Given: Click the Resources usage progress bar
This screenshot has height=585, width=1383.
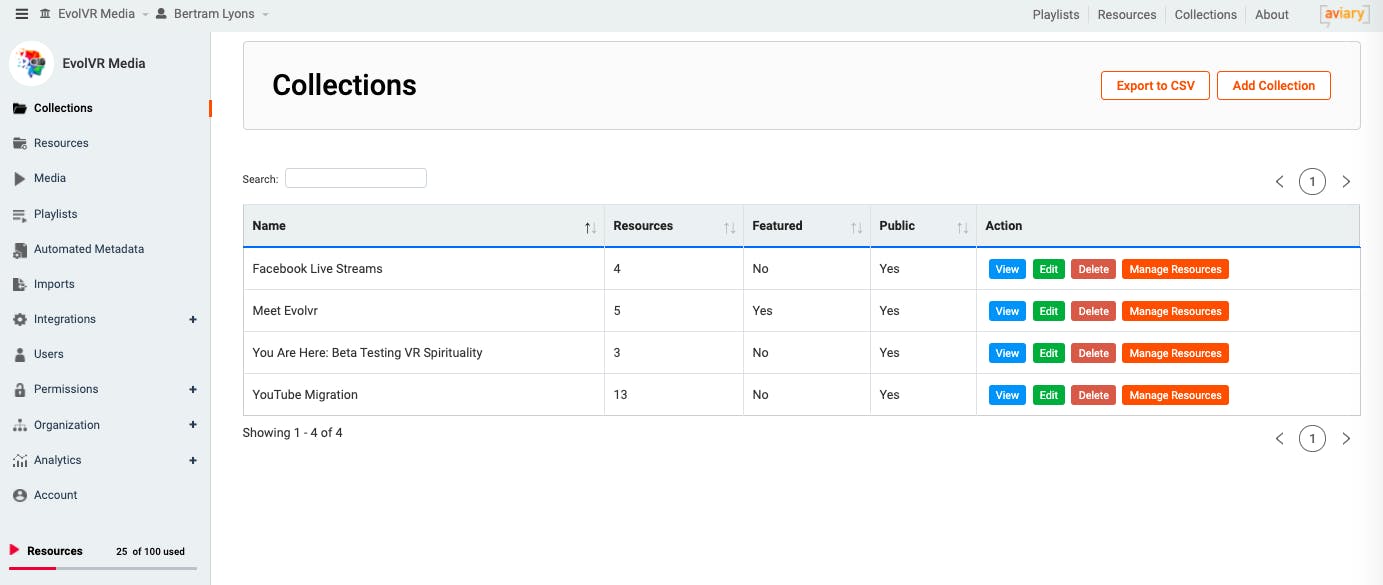Looking at the screenshot, I should tap(103, 568).
